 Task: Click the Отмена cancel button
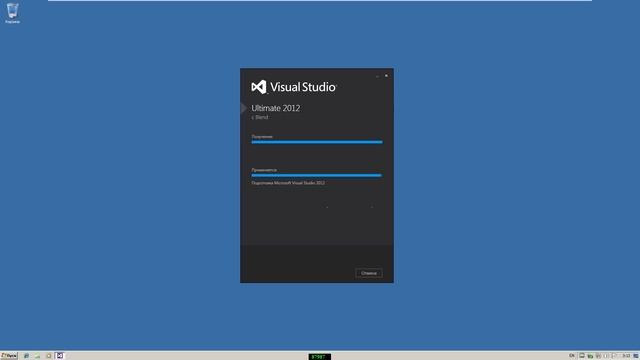point(369,273)
